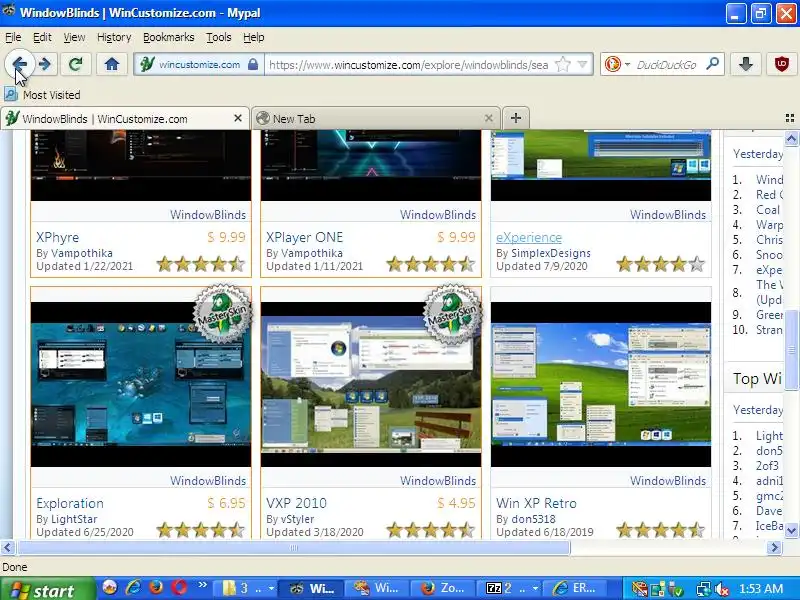The width and height of the screenshot is (800, 600).
Task: Open the Windows start button
Action: coord(47,589)
